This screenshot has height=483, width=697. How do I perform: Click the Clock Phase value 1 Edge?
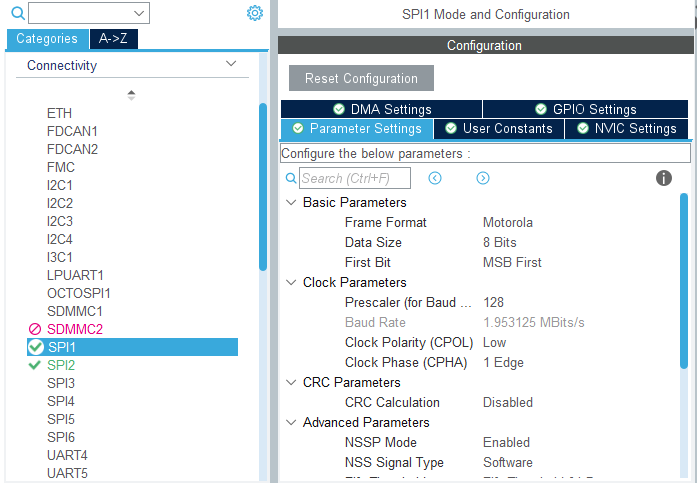click(x=503, y=363)
